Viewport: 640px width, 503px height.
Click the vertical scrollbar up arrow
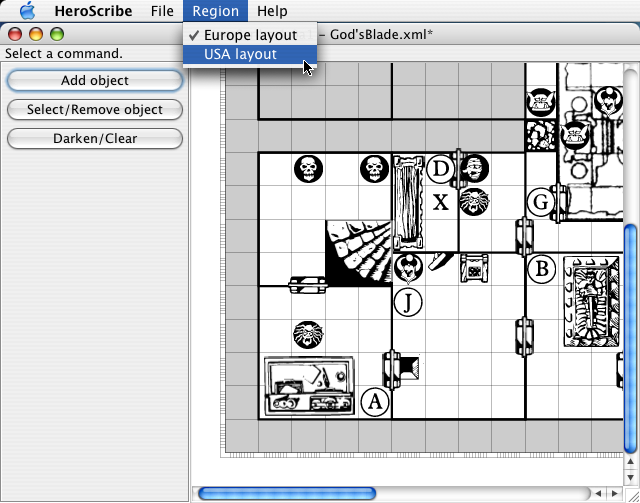click(631, 462)
